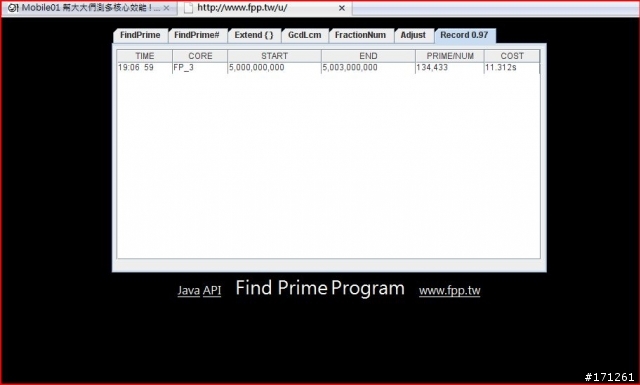640x385 pixels.
Task: Click the END column header
Action: [368, 56]
